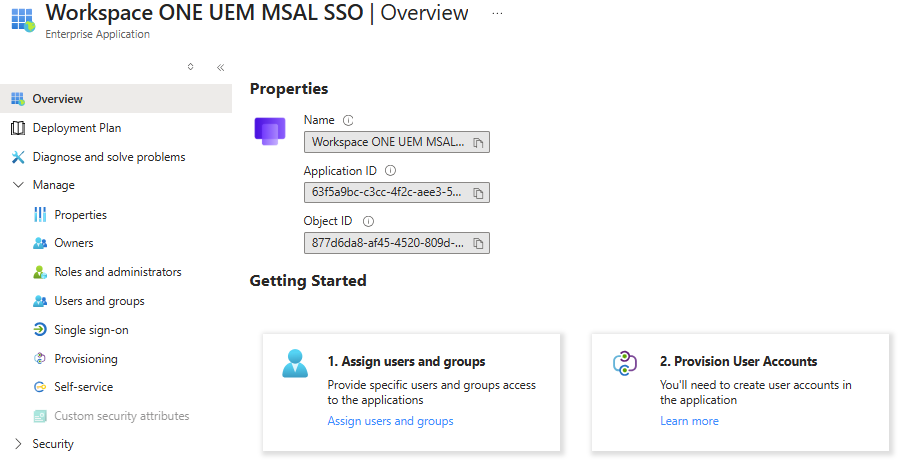904x461 pixels.
Task: Click the Single sign-on arrow icon
Action: pyautogui.click(x=40, y=330)
